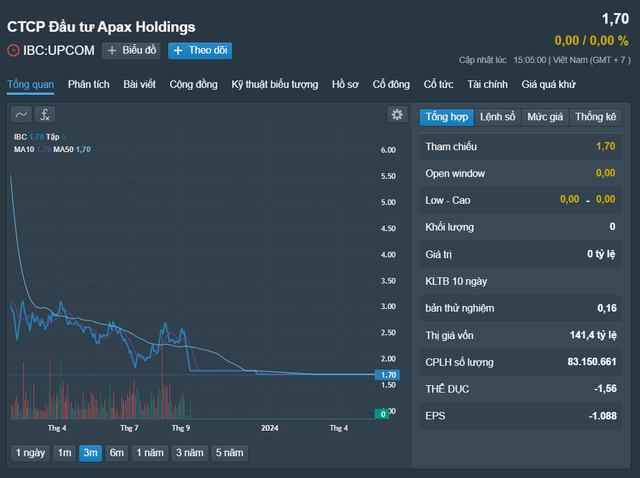Open the Tài chính tab
The width and height of the screenshot is (640, 478).
point(487,84)
